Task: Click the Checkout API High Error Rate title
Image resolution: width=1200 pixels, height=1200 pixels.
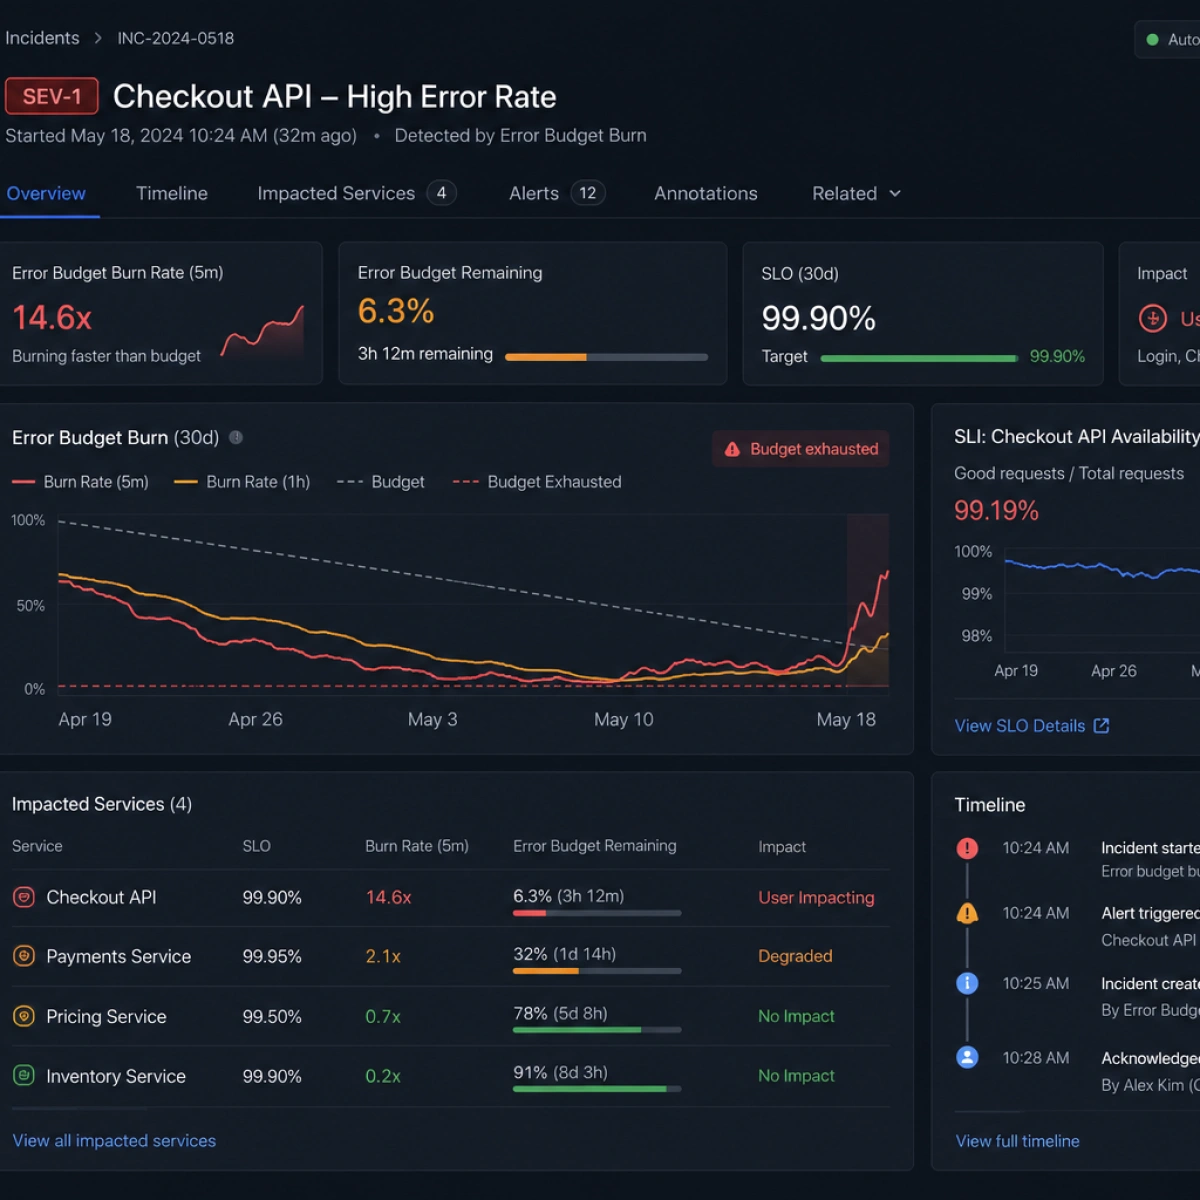Action: tap(335, 97)
